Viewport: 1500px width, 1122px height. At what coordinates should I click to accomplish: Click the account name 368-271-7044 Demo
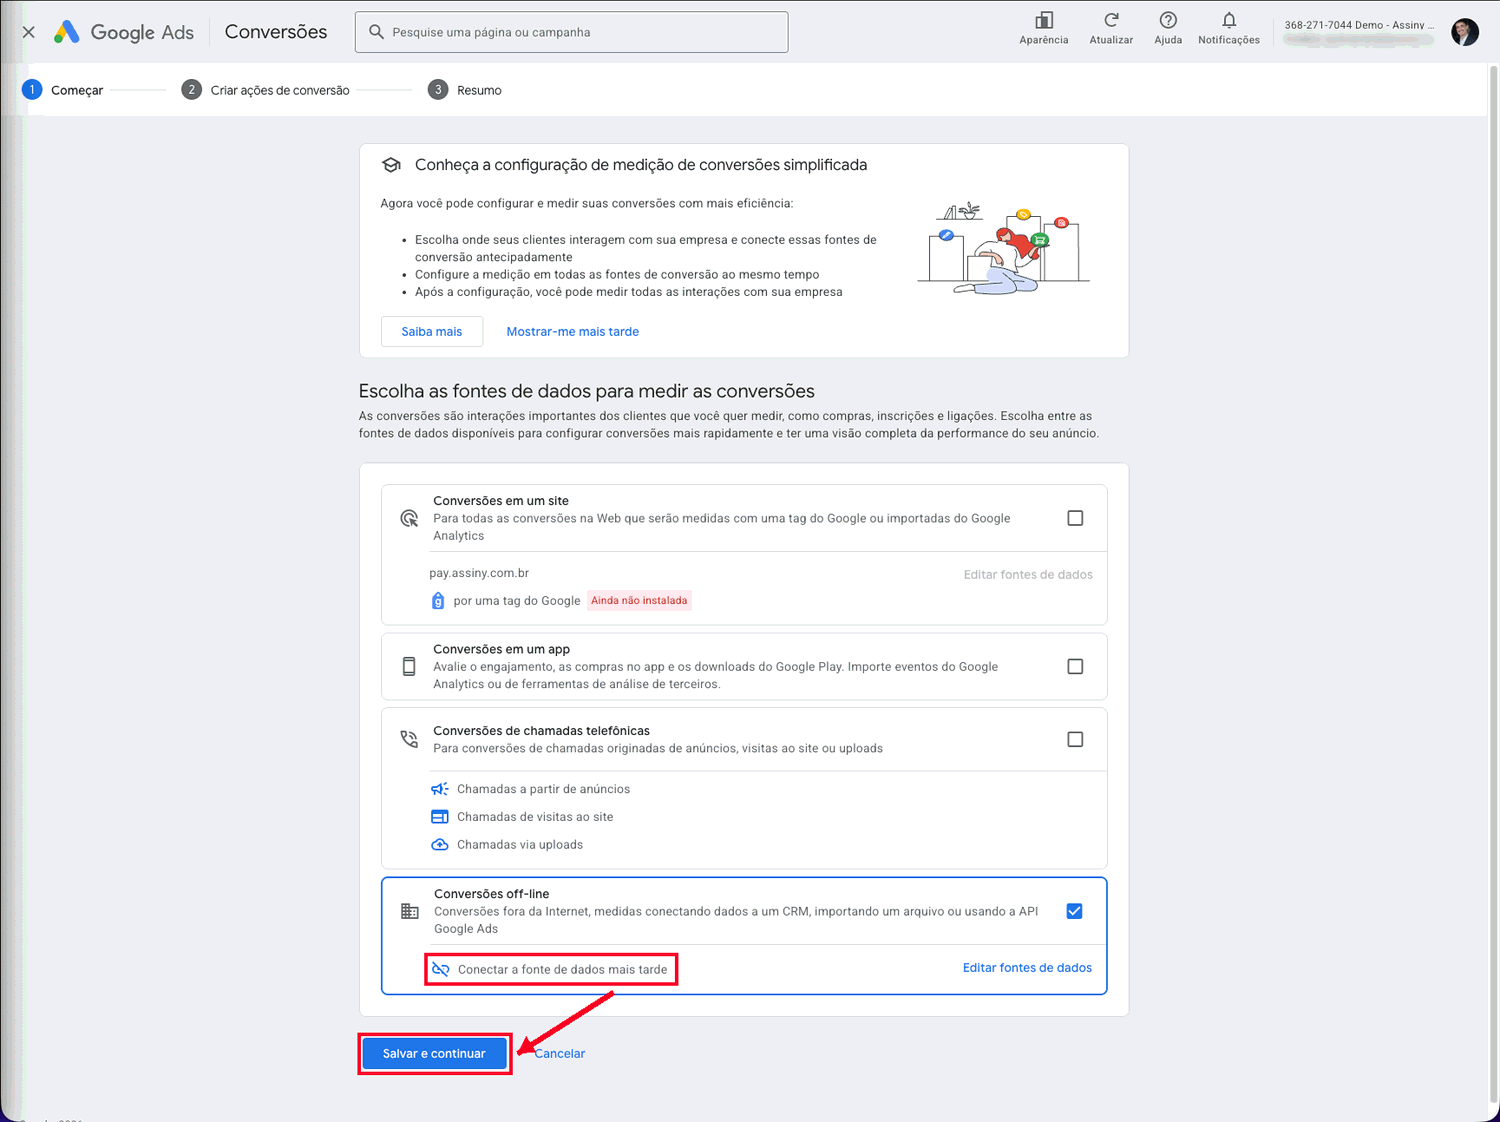1359,25
